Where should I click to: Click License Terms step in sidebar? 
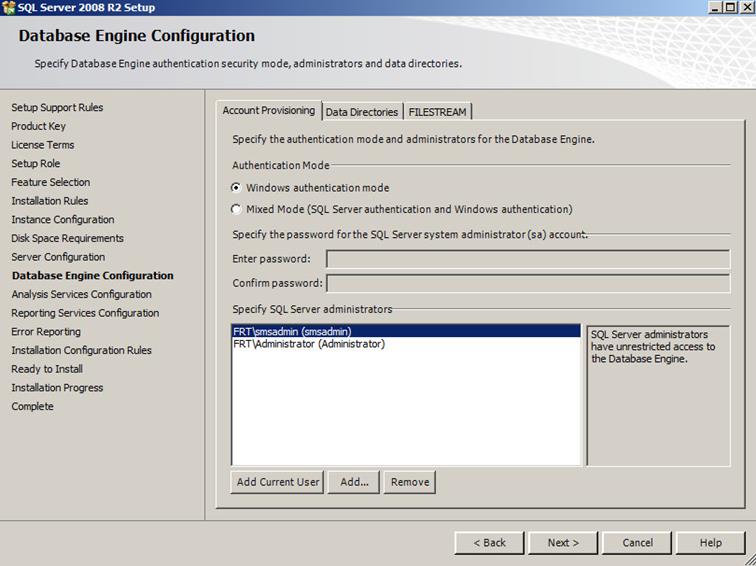[42, 145]
